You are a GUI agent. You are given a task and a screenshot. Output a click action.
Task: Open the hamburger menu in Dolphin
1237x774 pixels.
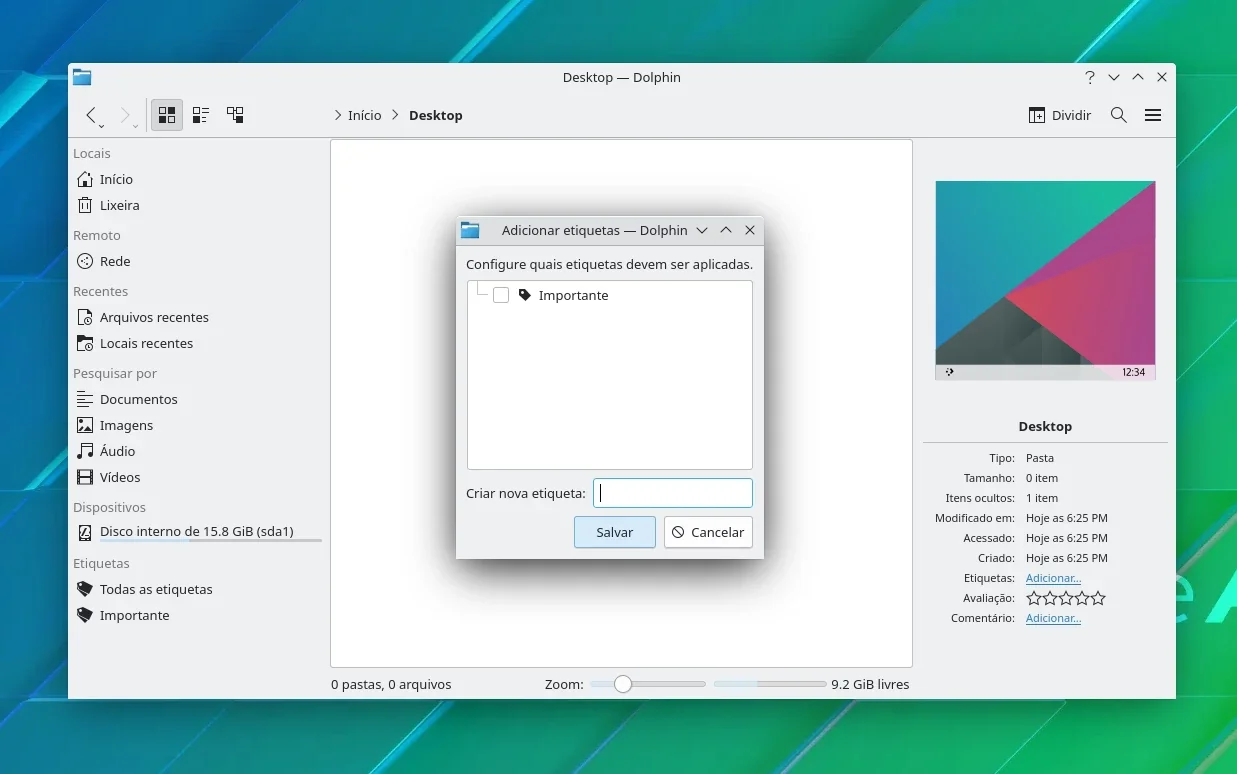[x=1153, y=115]
